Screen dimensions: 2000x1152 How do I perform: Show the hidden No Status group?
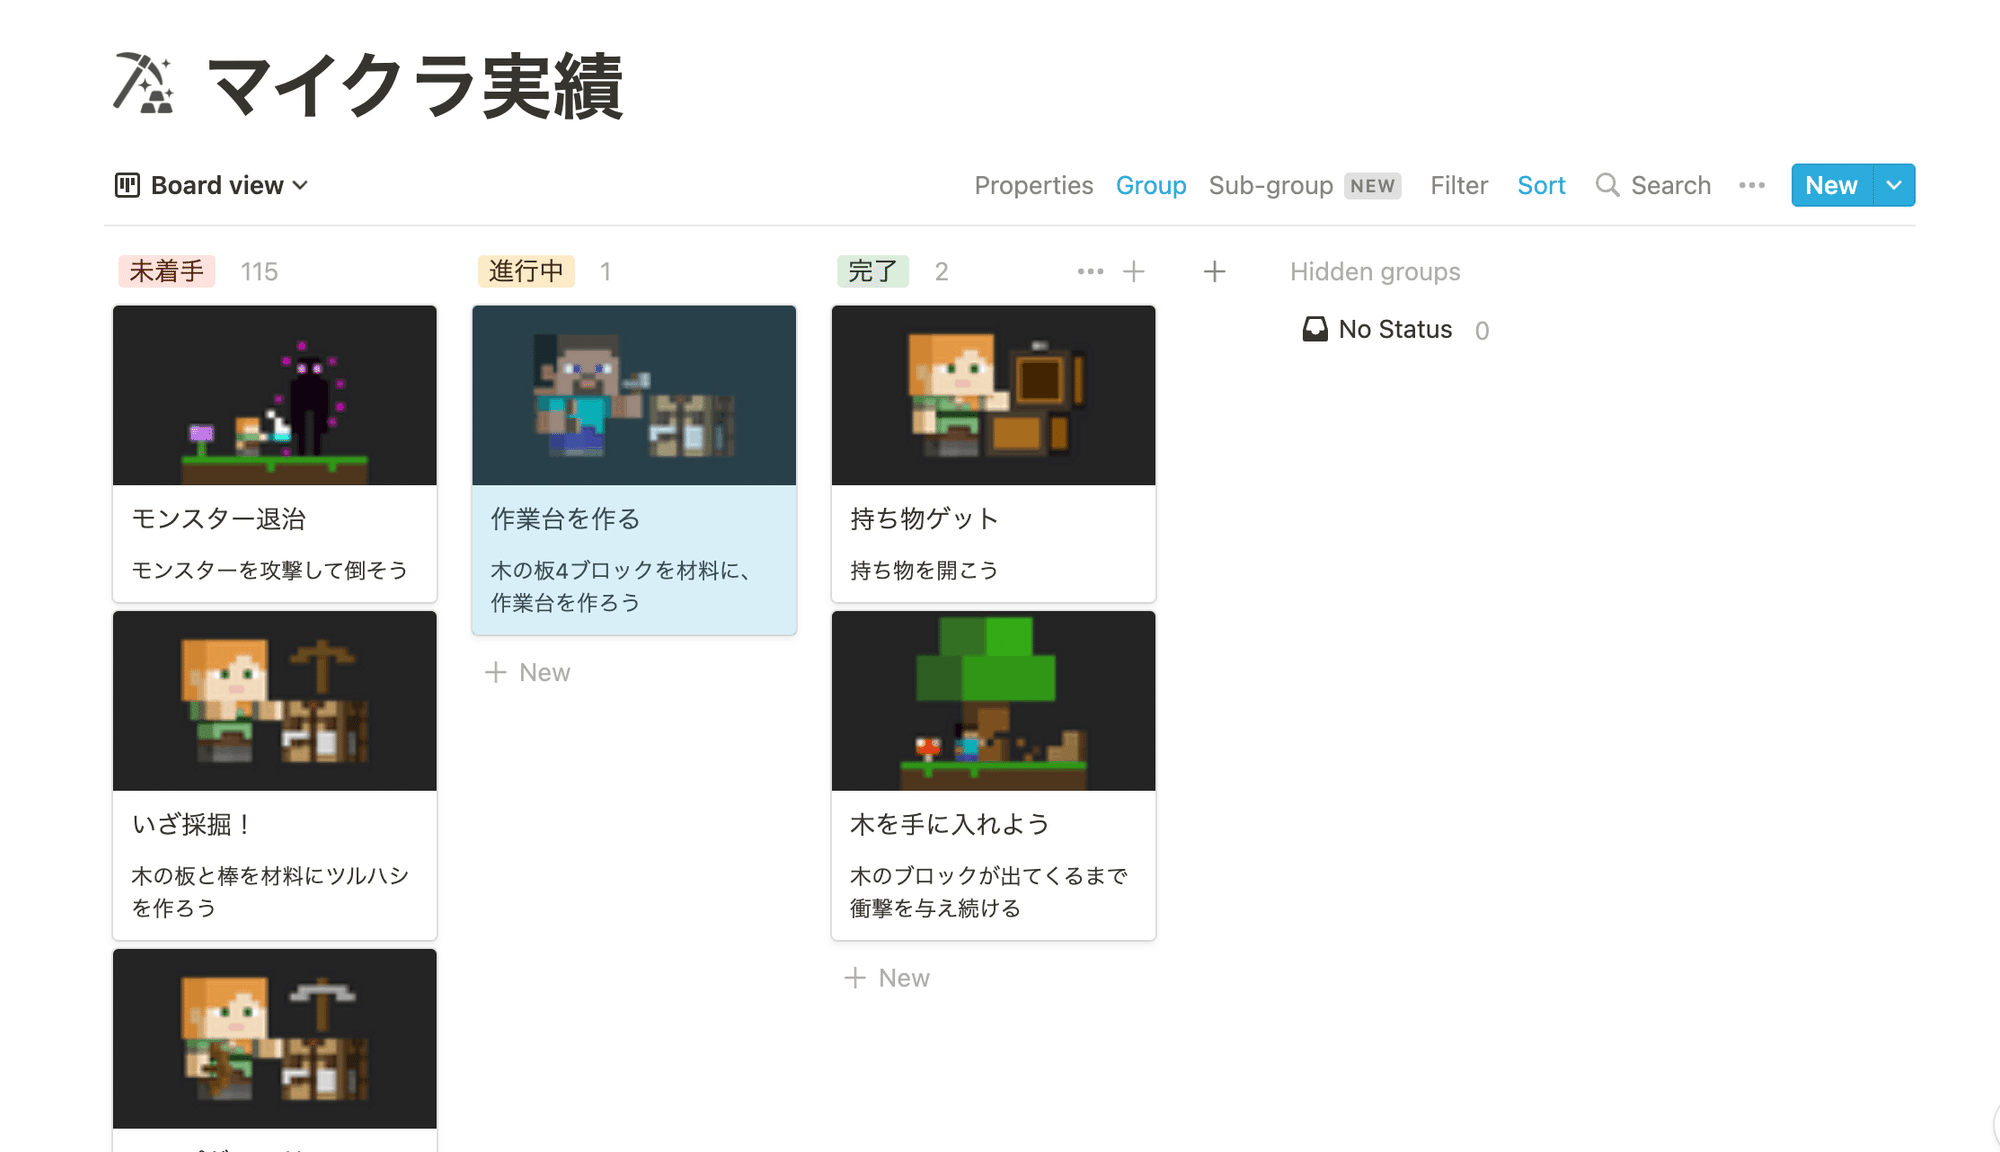point(1396,329)
